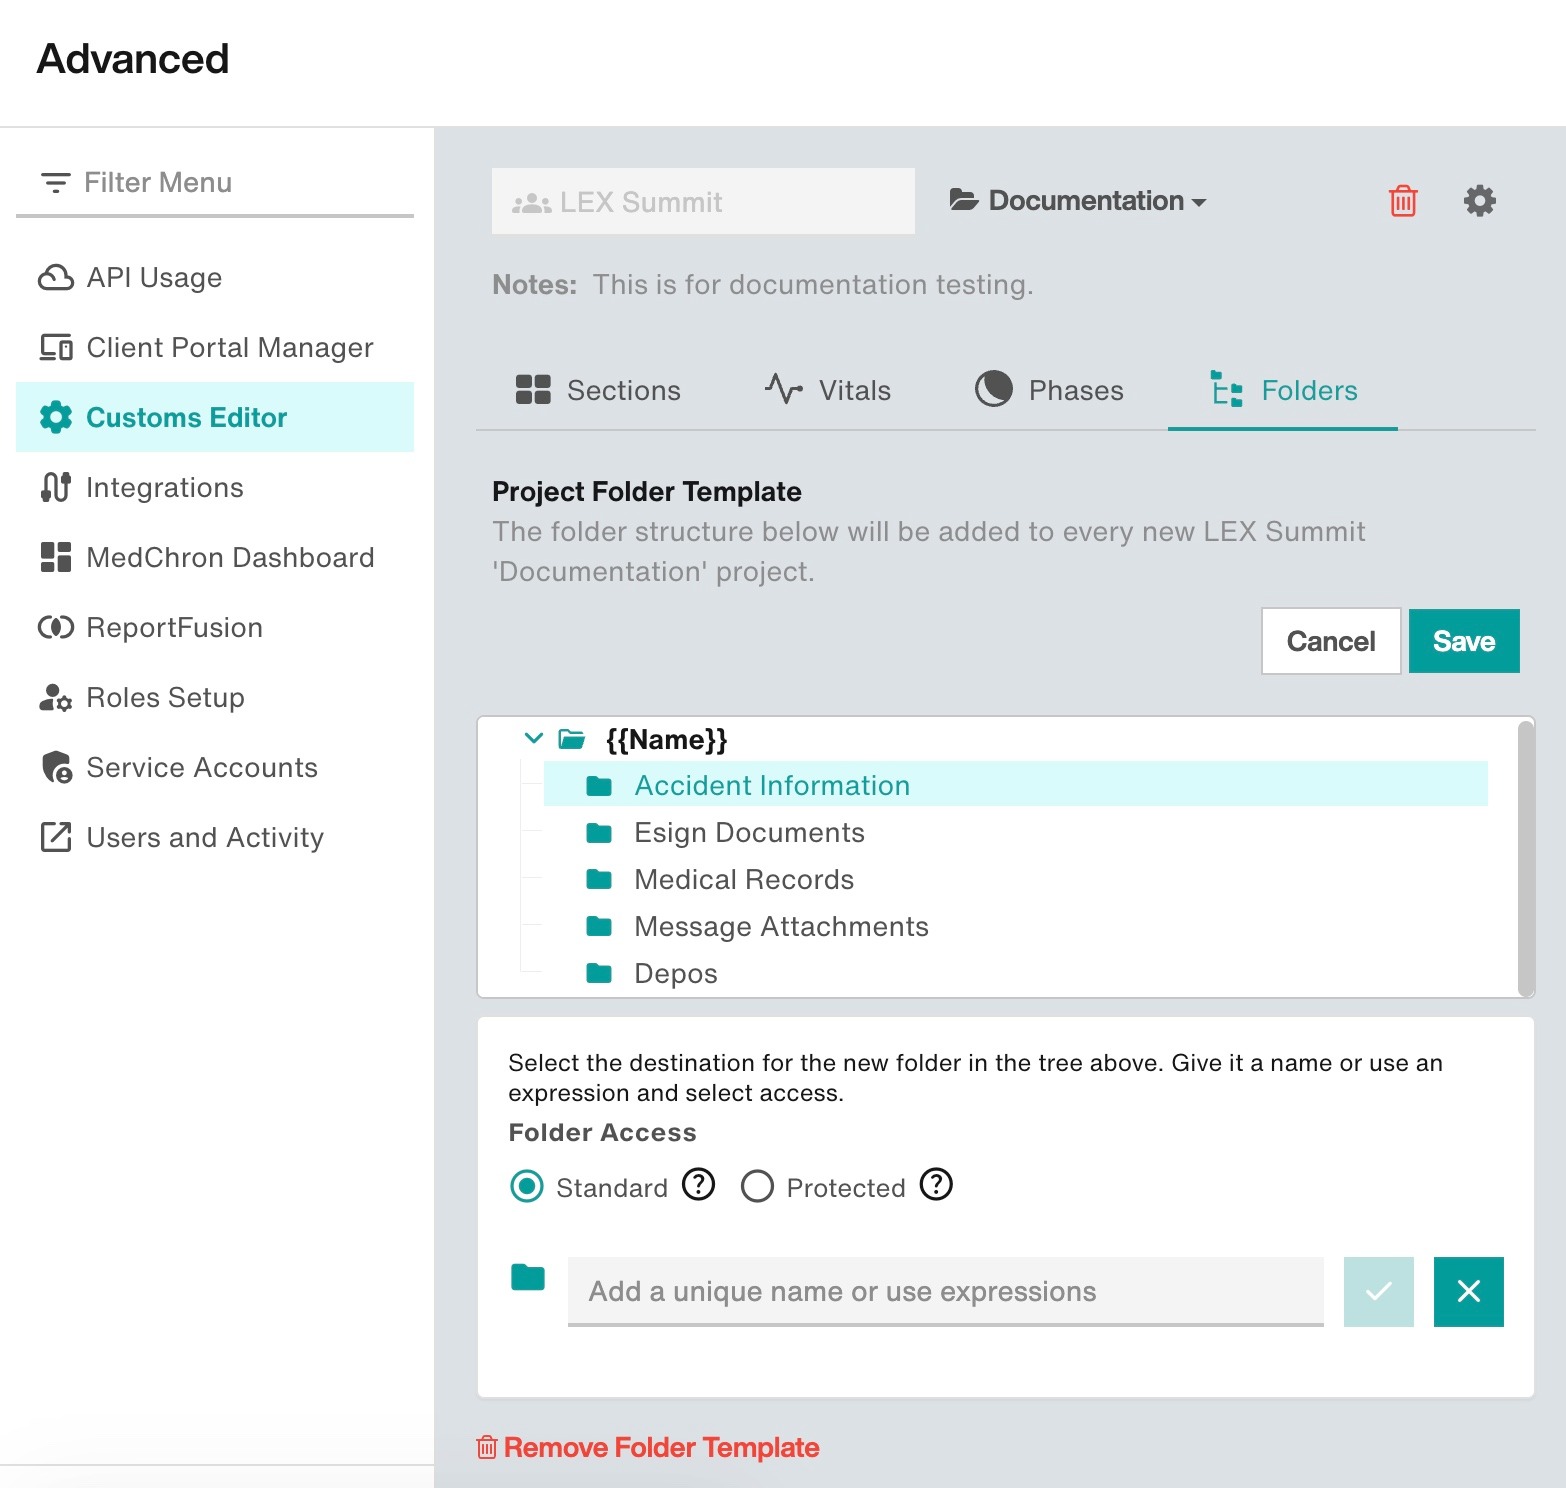Select the {{Name}} root folder

tap(667, 739)
